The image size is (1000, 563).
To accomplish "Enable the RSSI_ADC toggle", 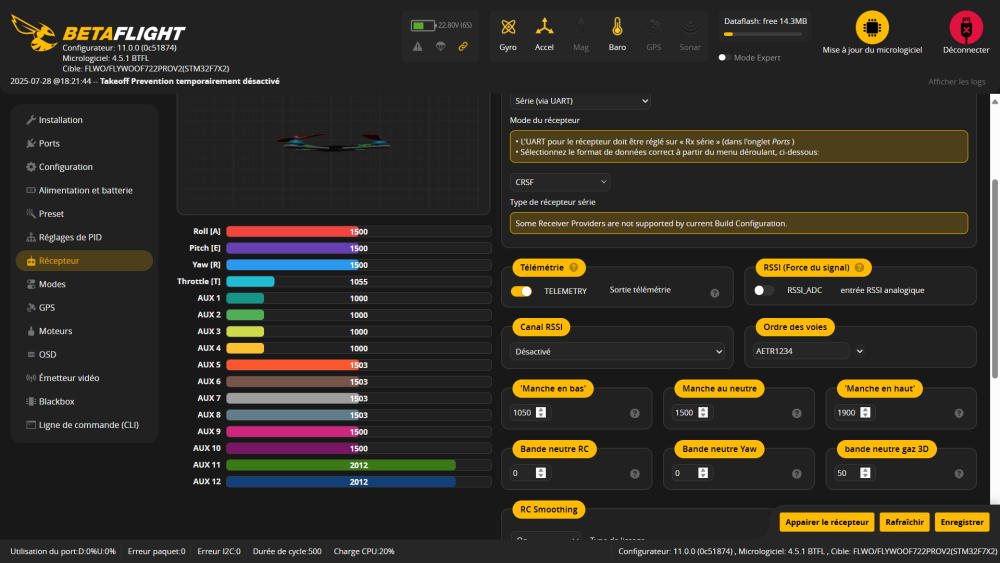I will click(764, 291).
